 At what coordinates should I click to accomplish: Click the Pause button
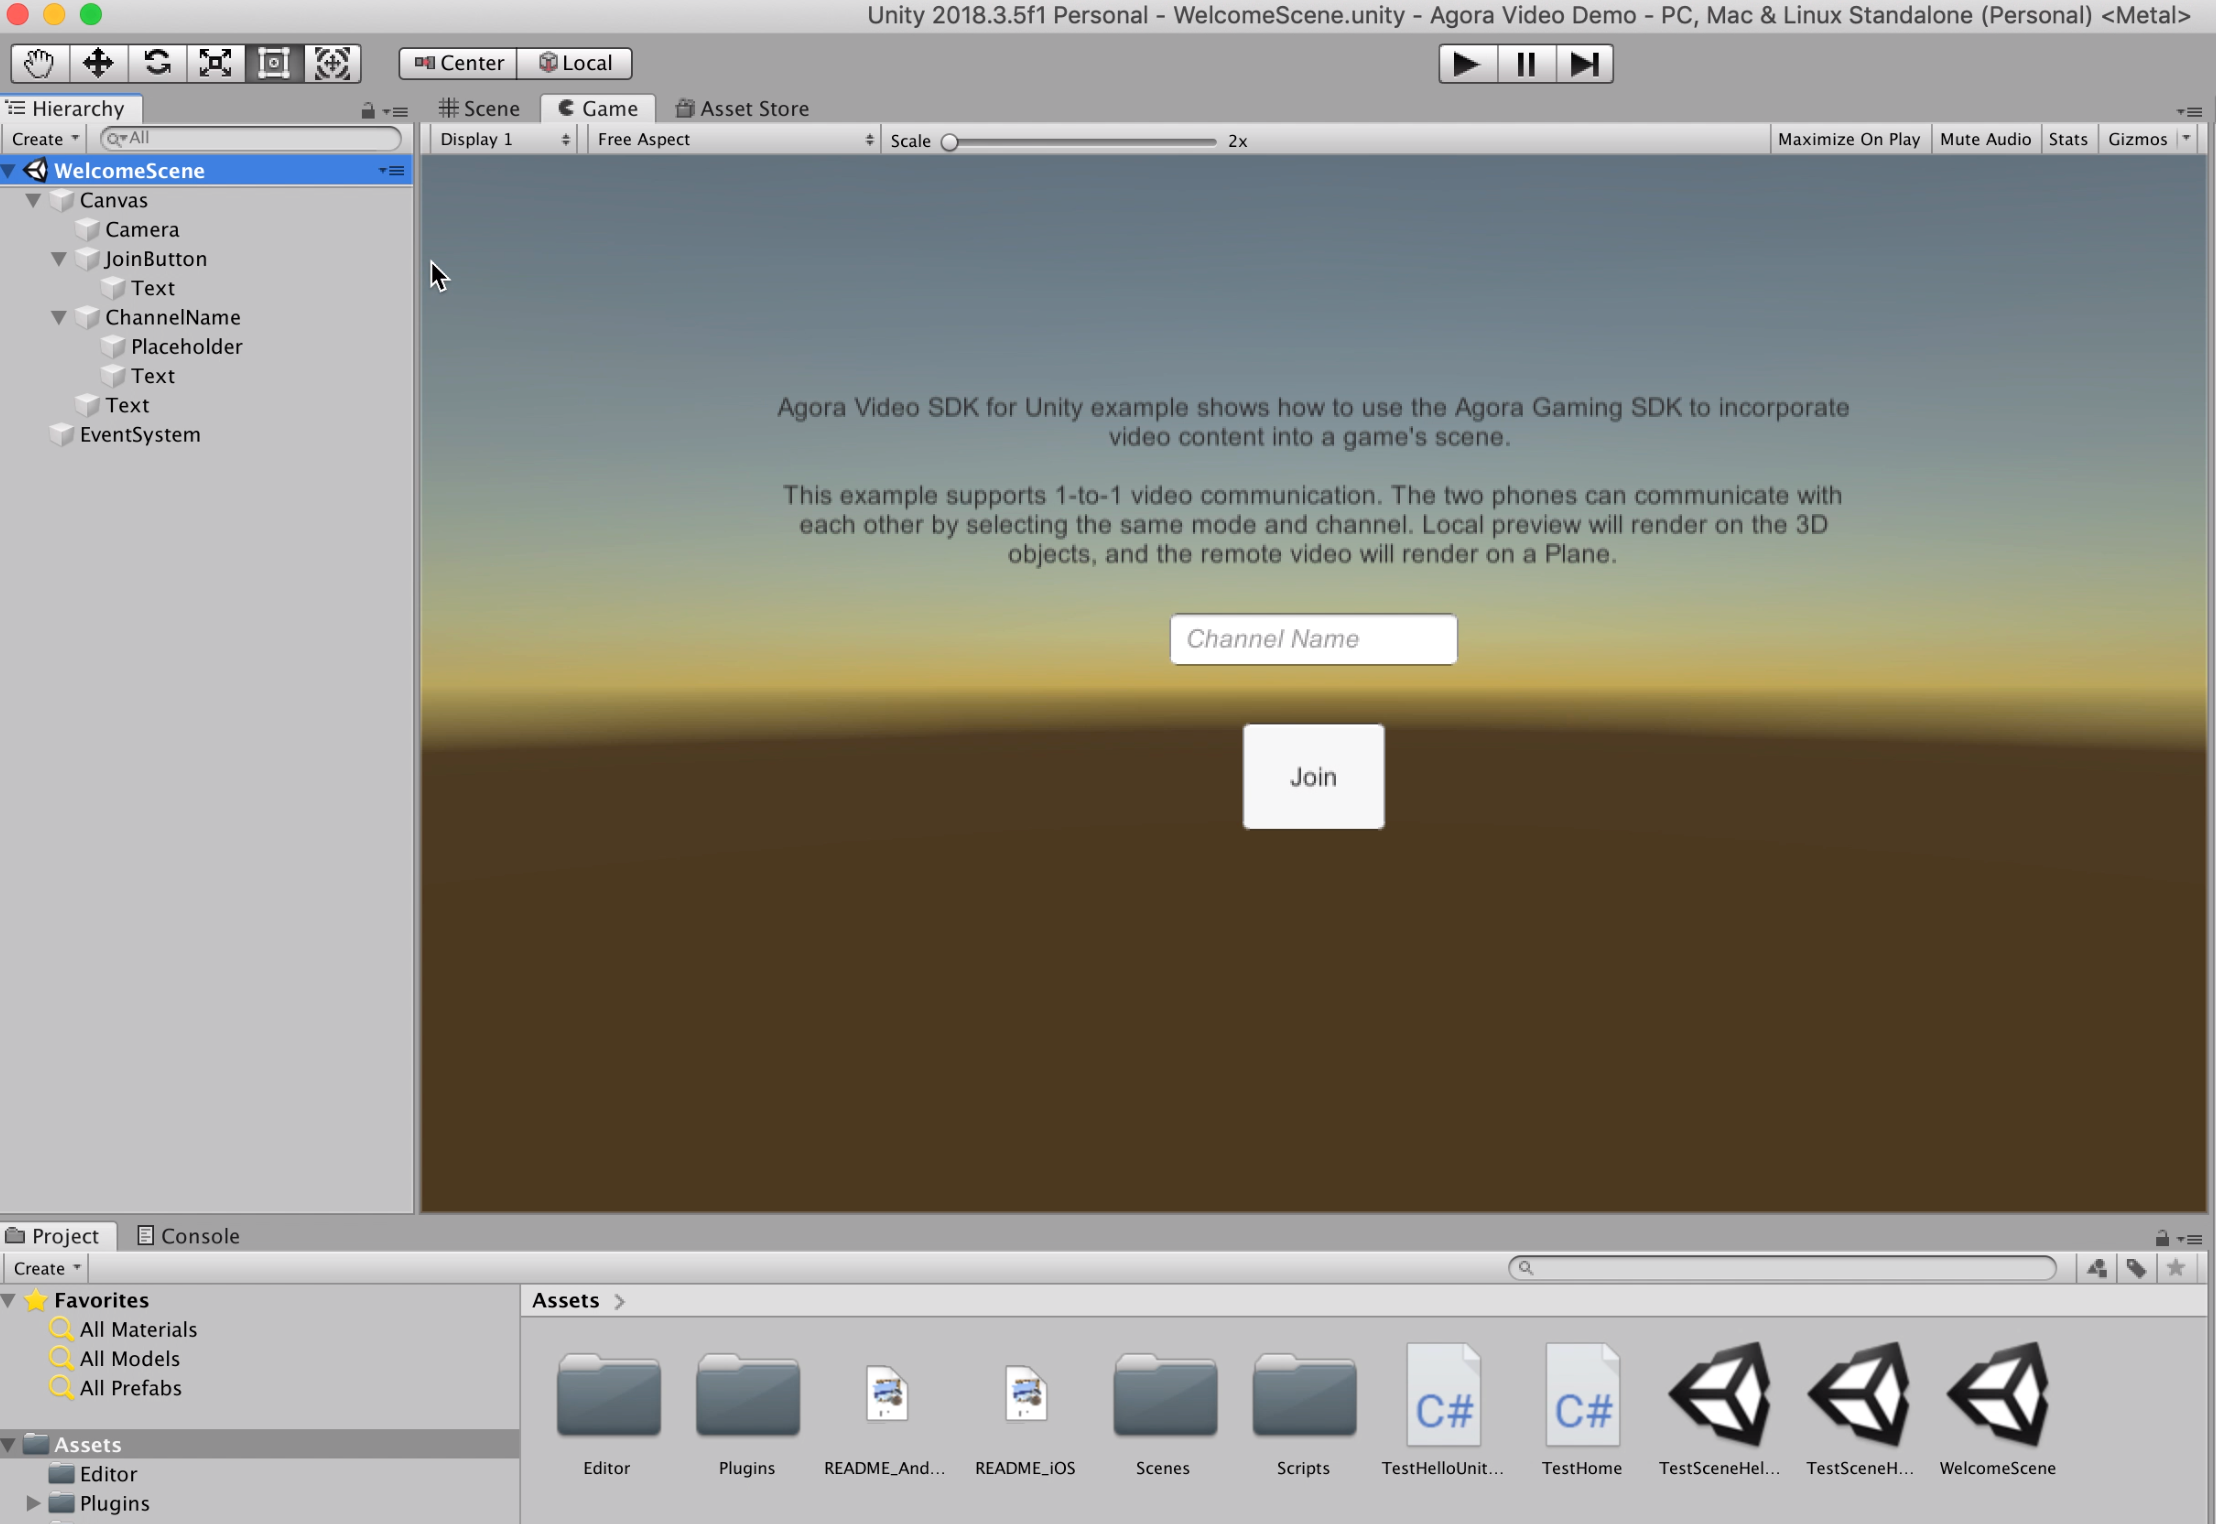click(x=1526, y=64)
